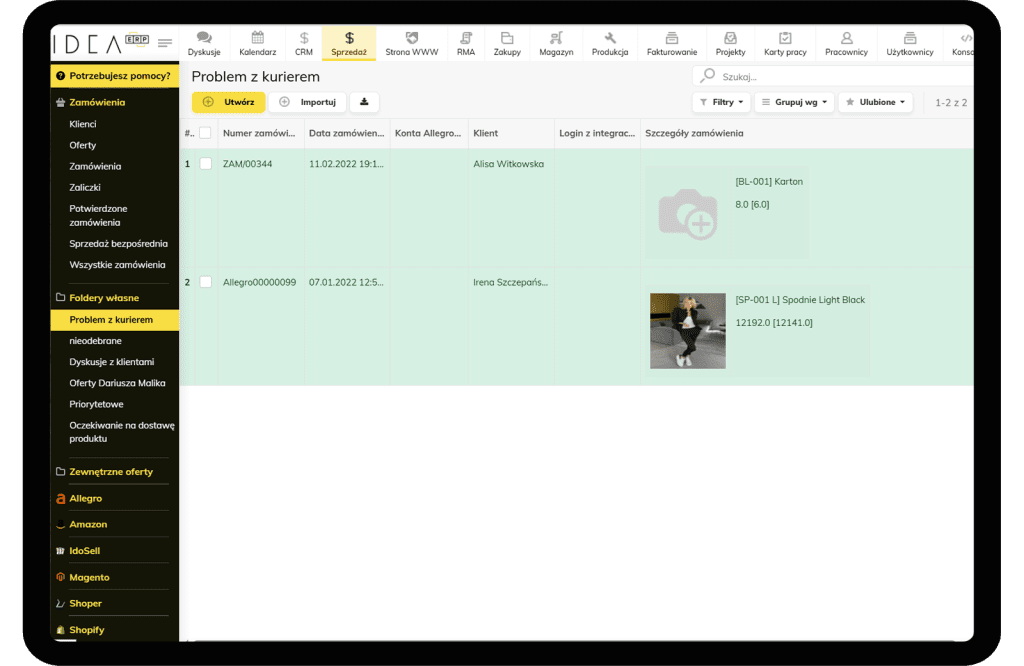Click the download export icon button
Image resolution: width=1024 pixels, height=666 pixels.
coord(364,102)
